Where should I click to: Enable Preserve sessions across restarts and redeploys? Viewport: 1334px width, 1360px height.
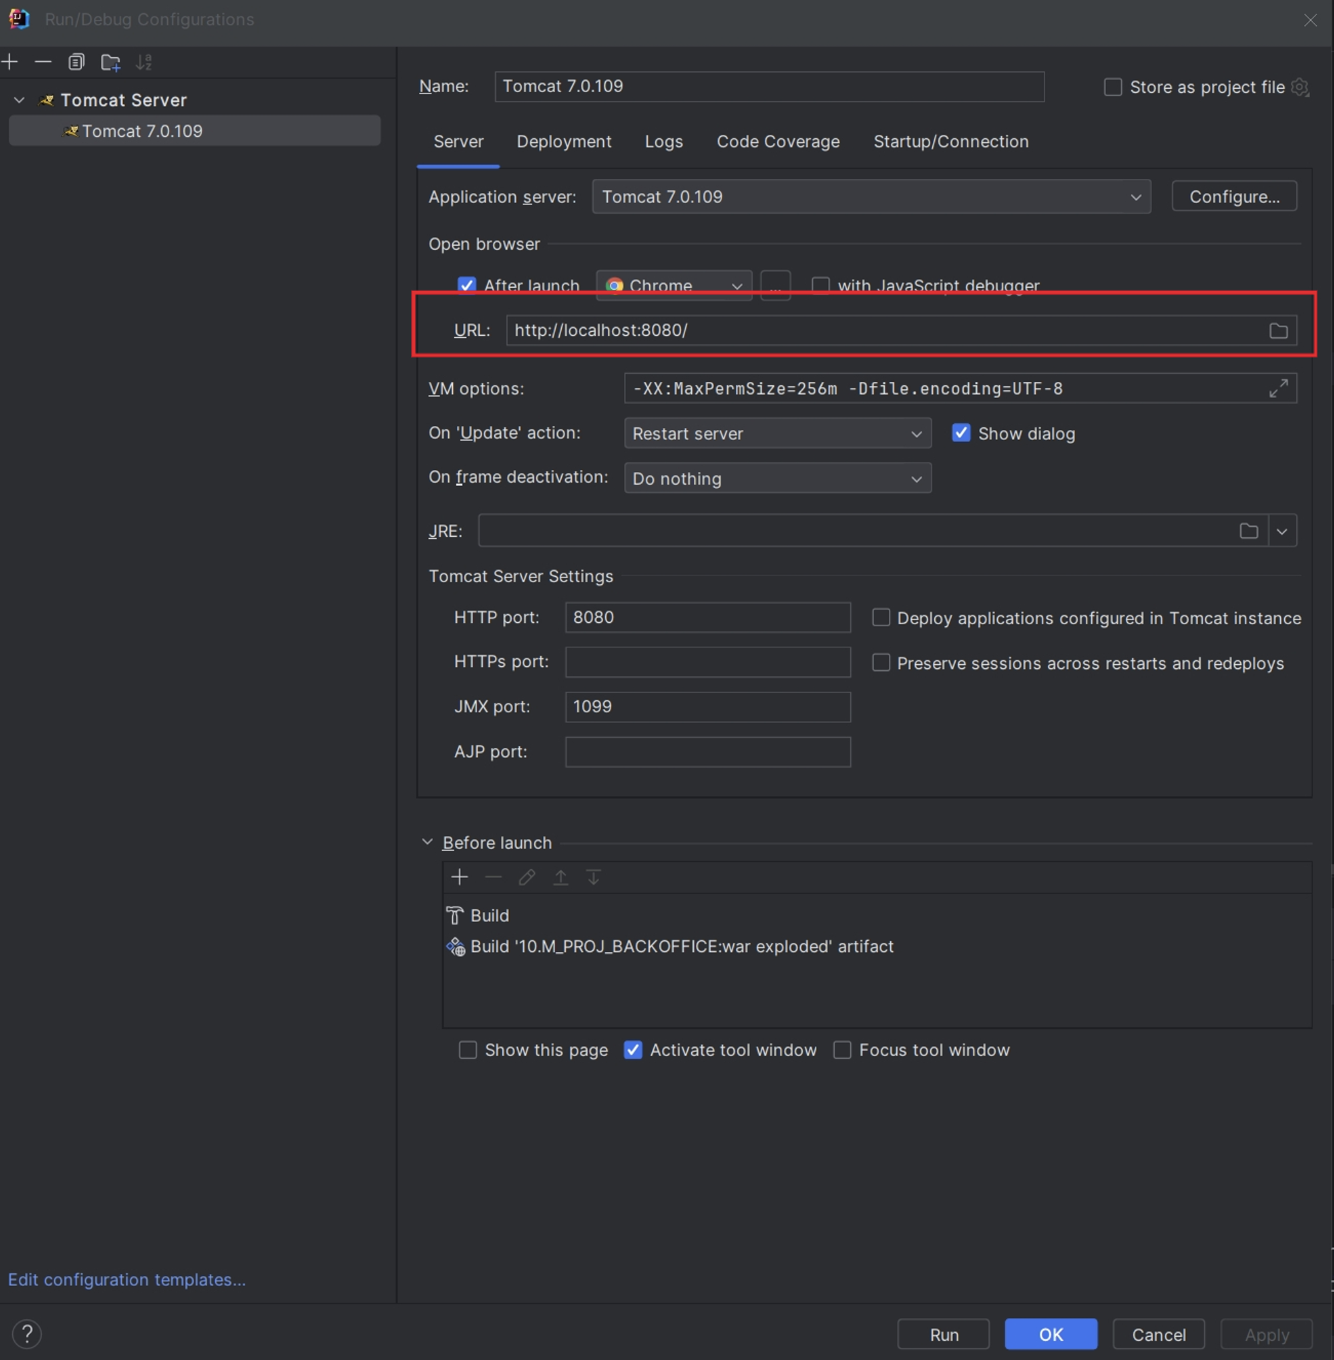pyautogui.click(x=881, y=663)
